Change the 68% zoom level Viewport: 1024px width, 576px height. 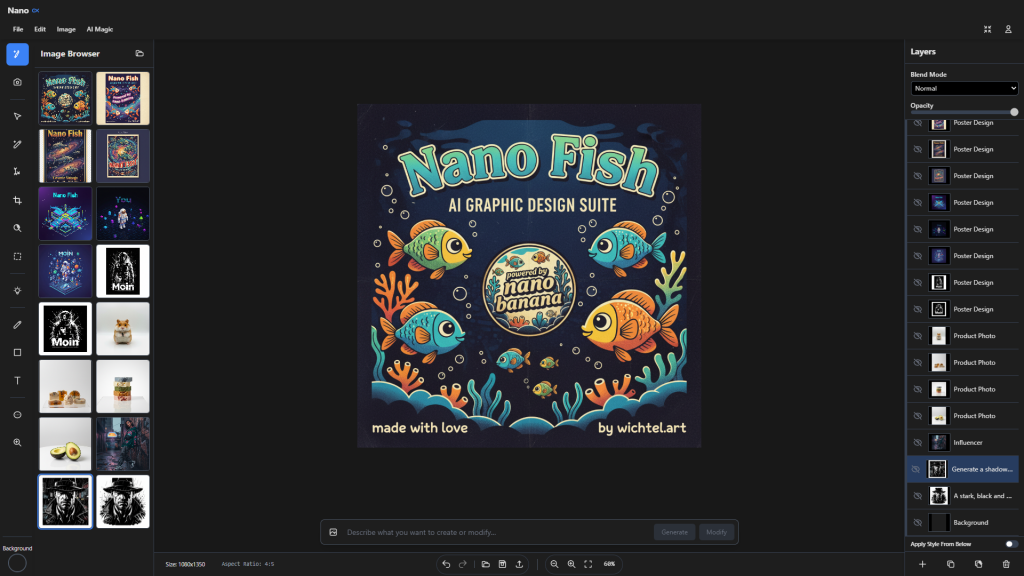(609, 563)
